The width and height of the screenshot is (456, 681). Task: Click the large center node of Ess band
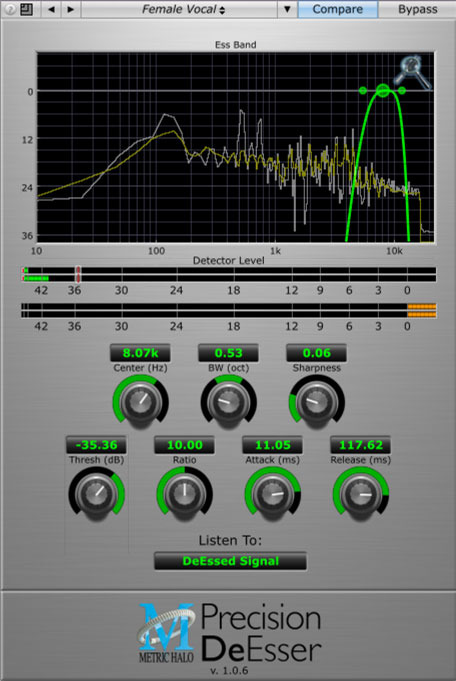point(383,90)
